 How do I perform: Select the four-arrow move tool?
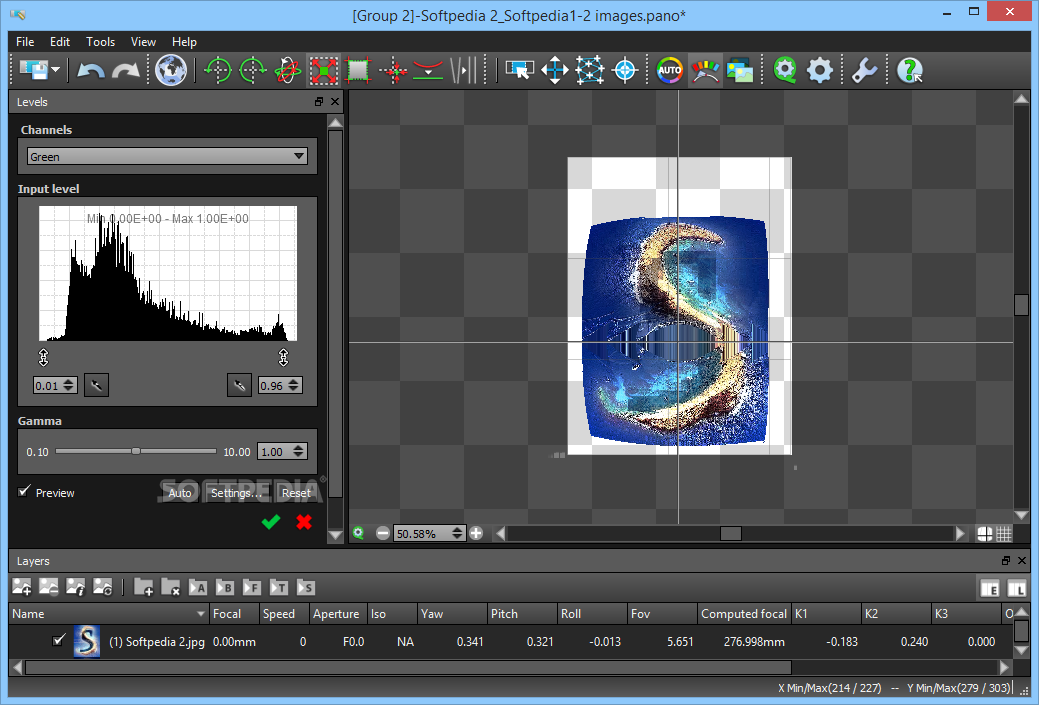pyautogui.click(x=555, y=70)
